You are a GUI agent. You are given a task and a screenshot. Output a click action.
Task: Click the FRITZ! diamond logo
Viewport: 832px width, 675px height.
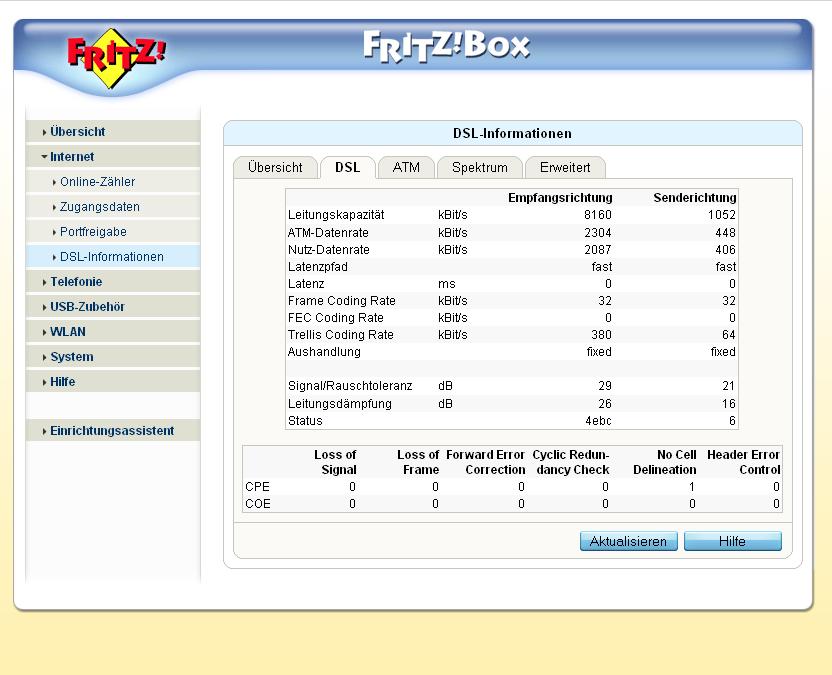(x=116, y=58)
